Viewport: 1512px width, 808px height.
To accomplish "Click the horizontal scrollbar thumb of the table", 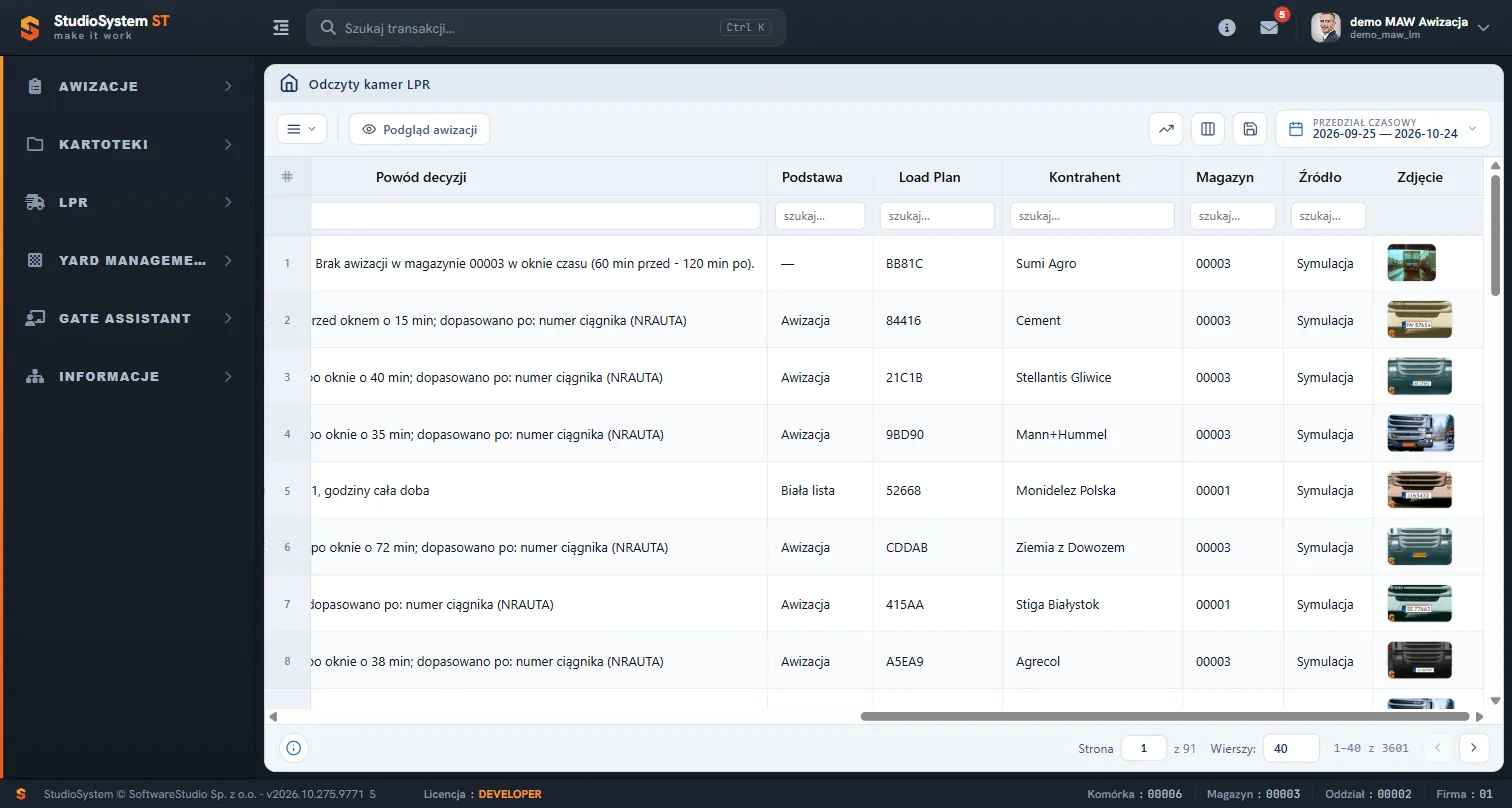I will pos(1165,716).
